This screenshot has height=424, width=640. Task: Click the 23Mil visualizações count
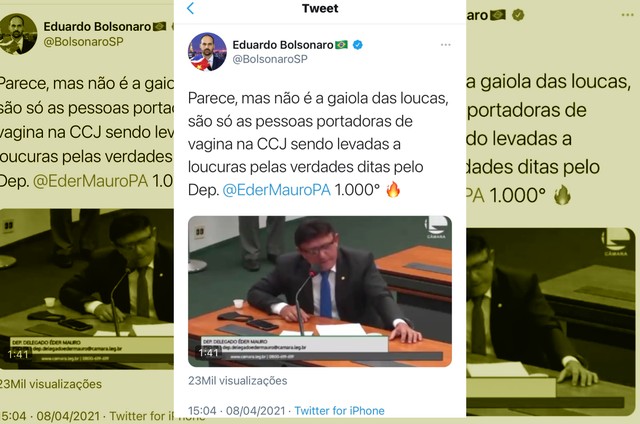238,381
